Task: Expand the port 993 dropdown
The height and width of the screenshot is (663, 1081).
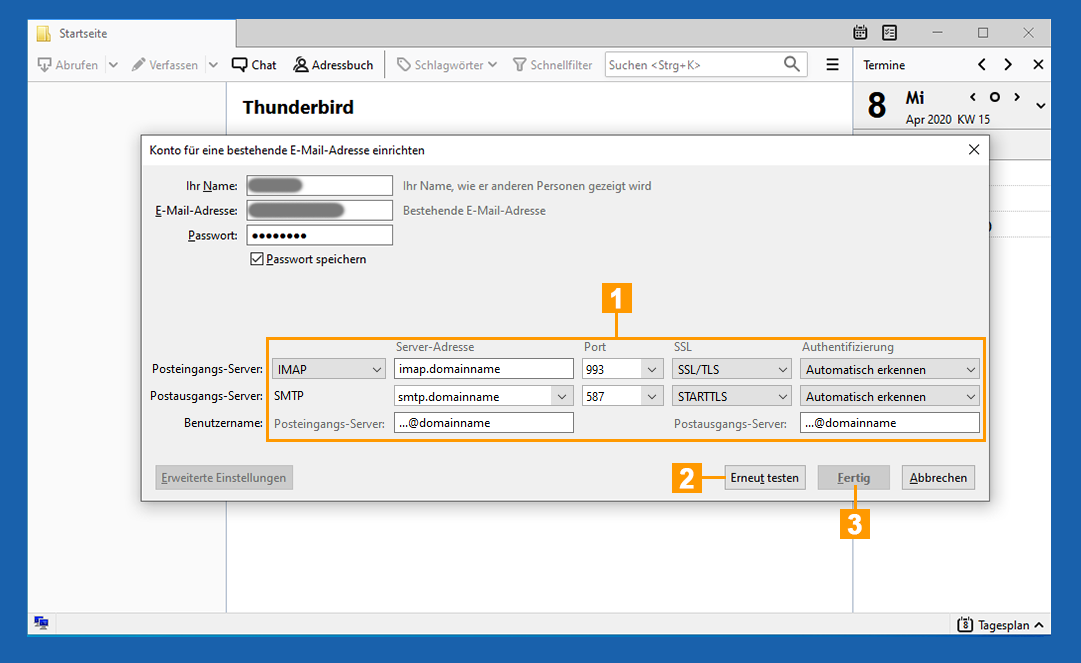Action: [653, 369]
